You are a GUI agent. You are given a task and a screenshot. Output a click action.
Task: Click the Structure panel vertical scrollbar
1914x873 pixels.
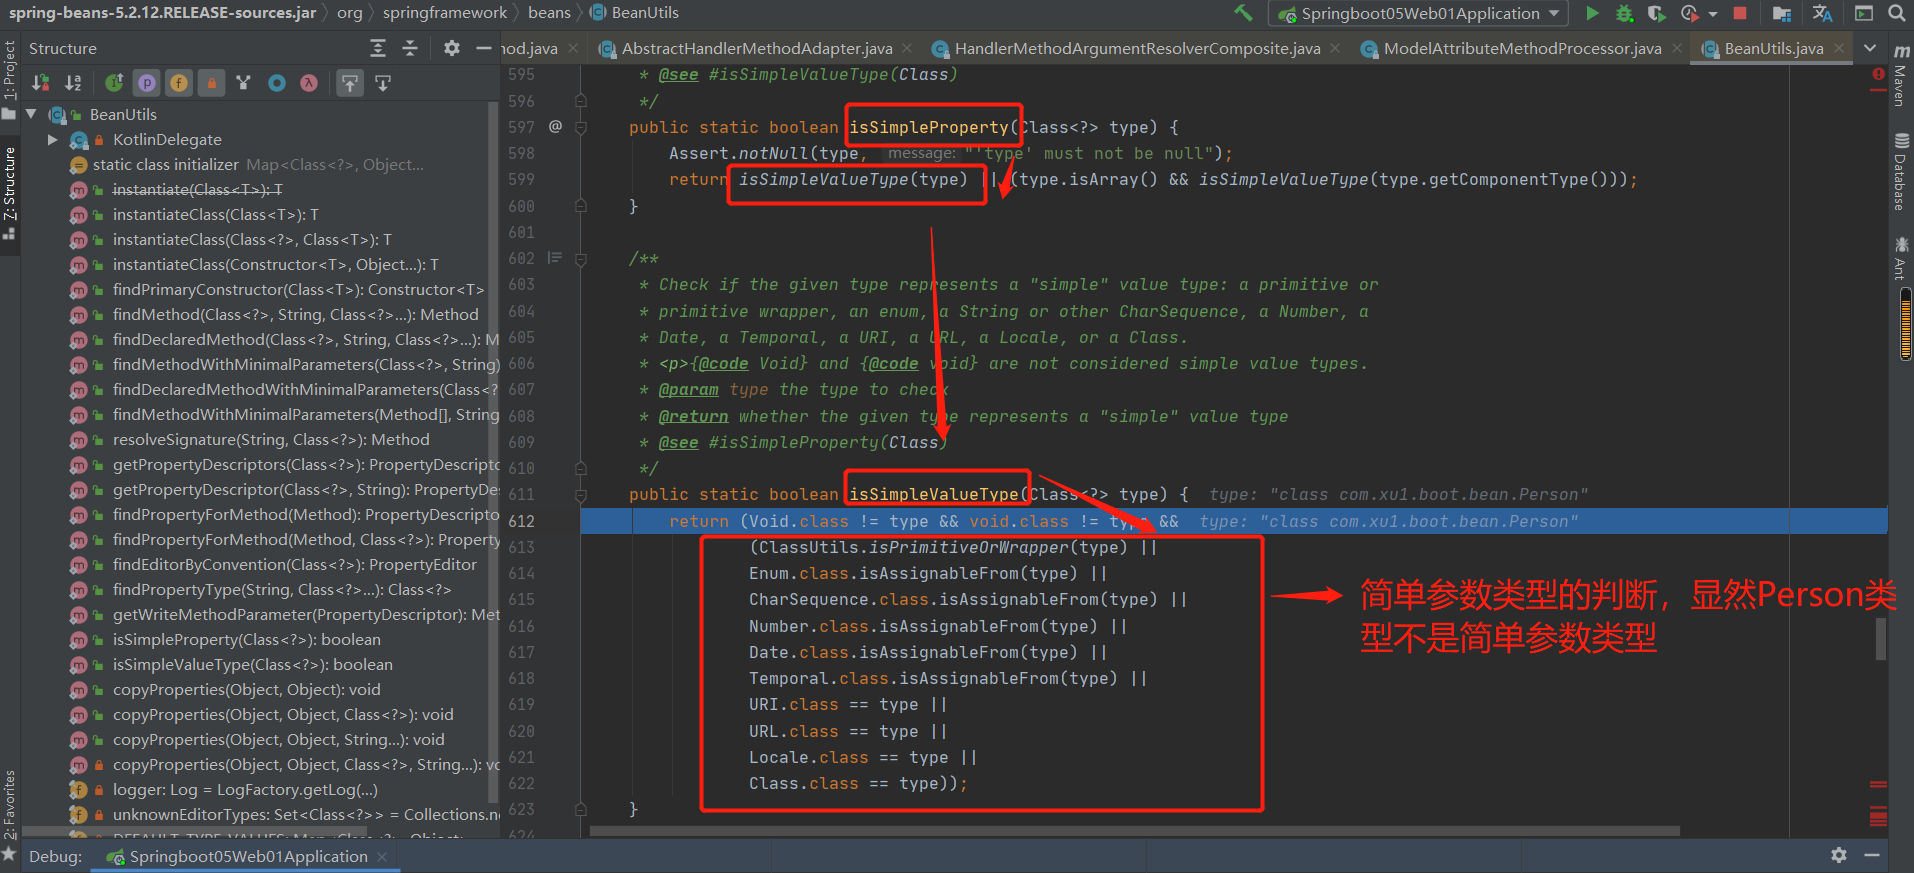(x=493, y=450)
